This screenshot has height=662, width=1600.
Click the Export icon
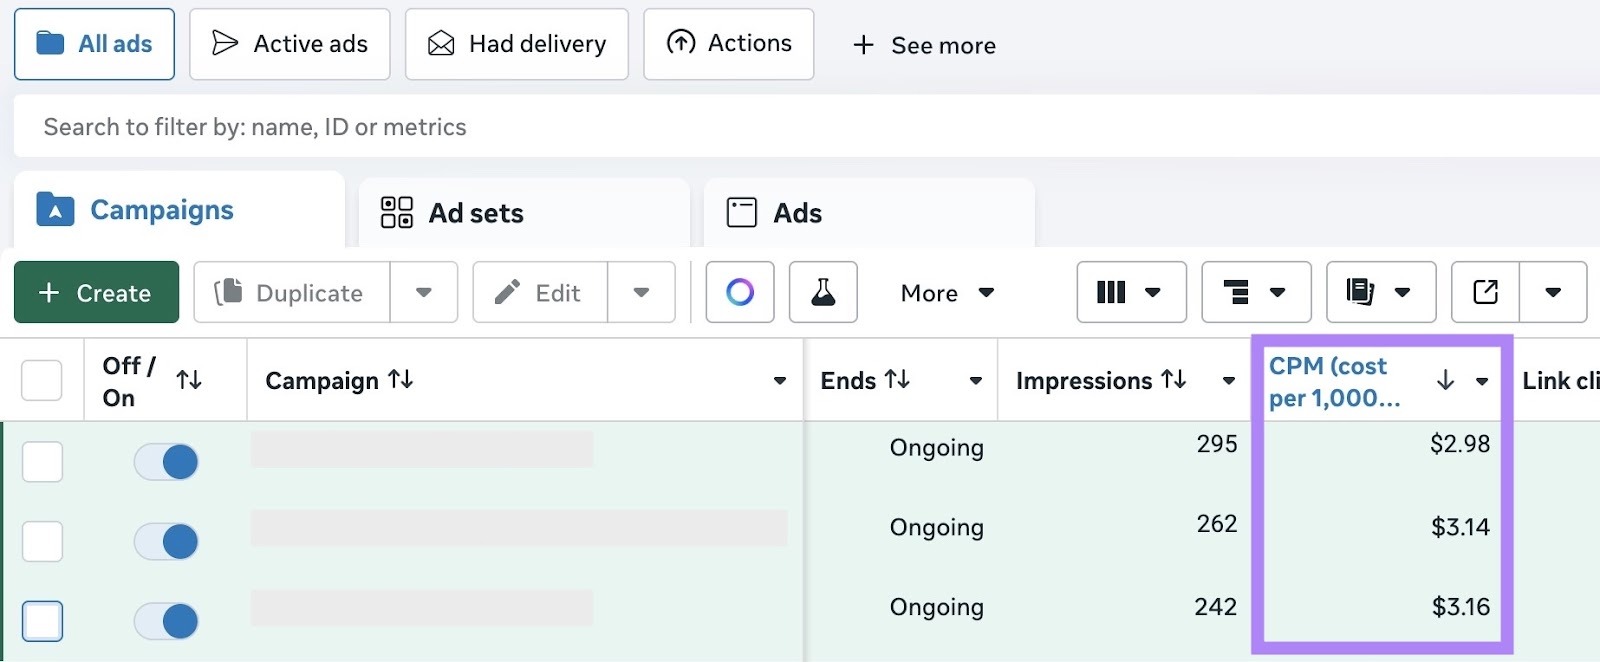[1484, 292]
